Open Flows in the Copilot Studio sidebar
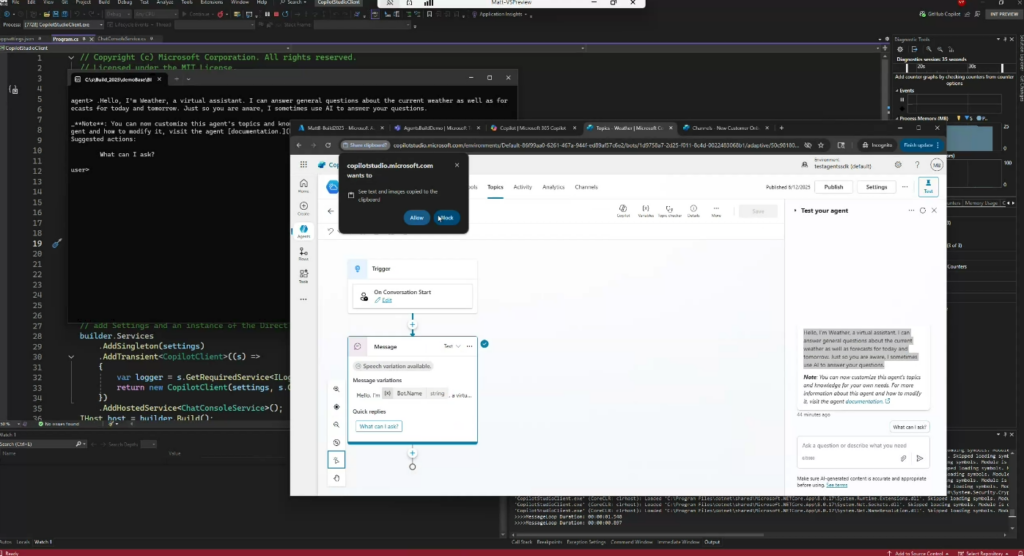This screenshot has width=1024, height=556. (303, 254)
